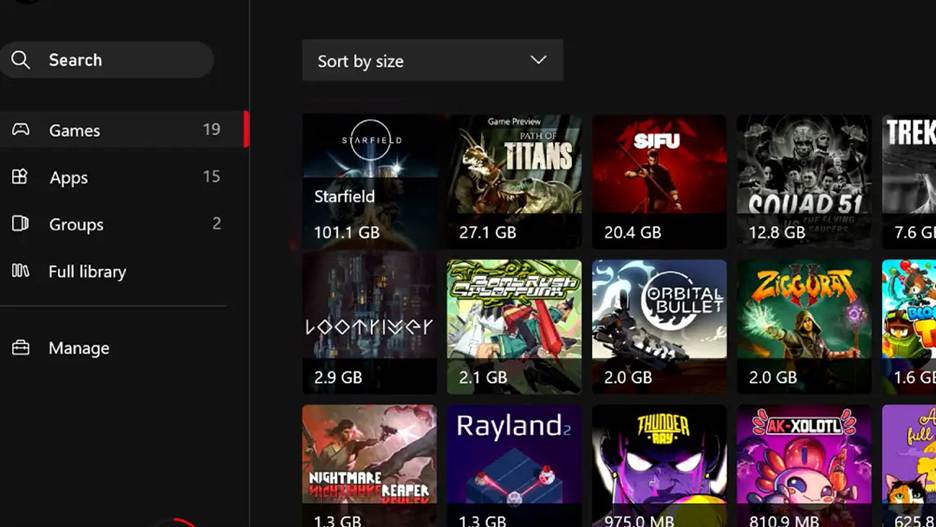Go to the Manage page
The height and width of the screenshot is (527, 936).
[79, 348]
